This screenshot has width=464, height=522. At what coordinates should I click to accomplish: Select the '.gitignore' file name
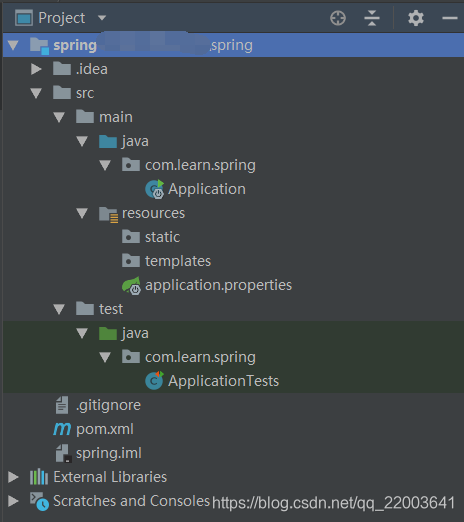tap(108, 405)
